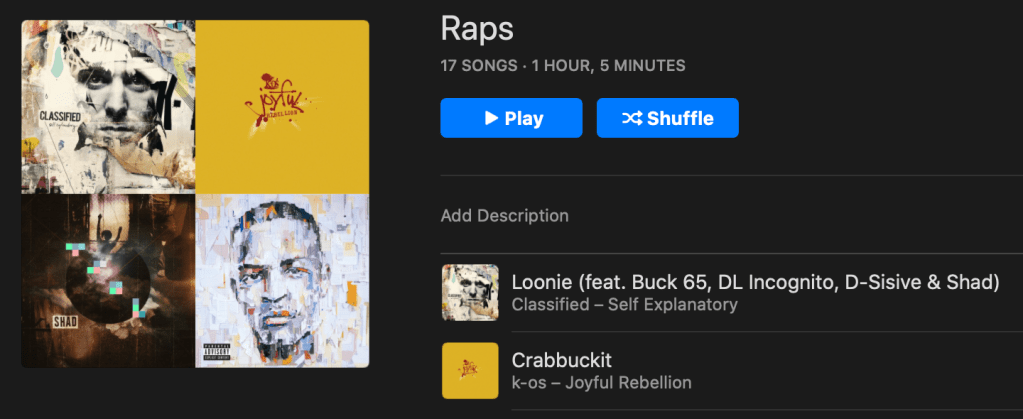Viewport: 1023px width, 419px height.
Task: Open the Classified – Self Explanatory link
Action: (x=624, y=305)
